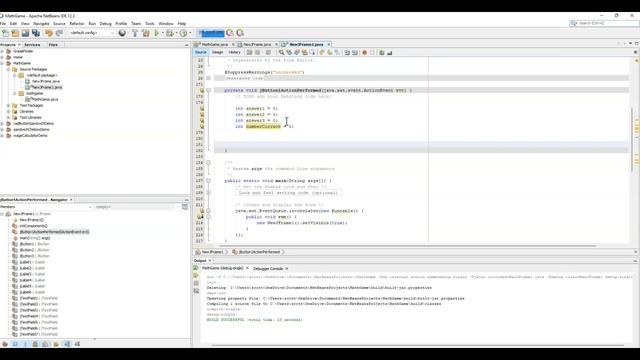Run the project with green play icon
This screenshot has width=640, height=360.
click(156, 33)
